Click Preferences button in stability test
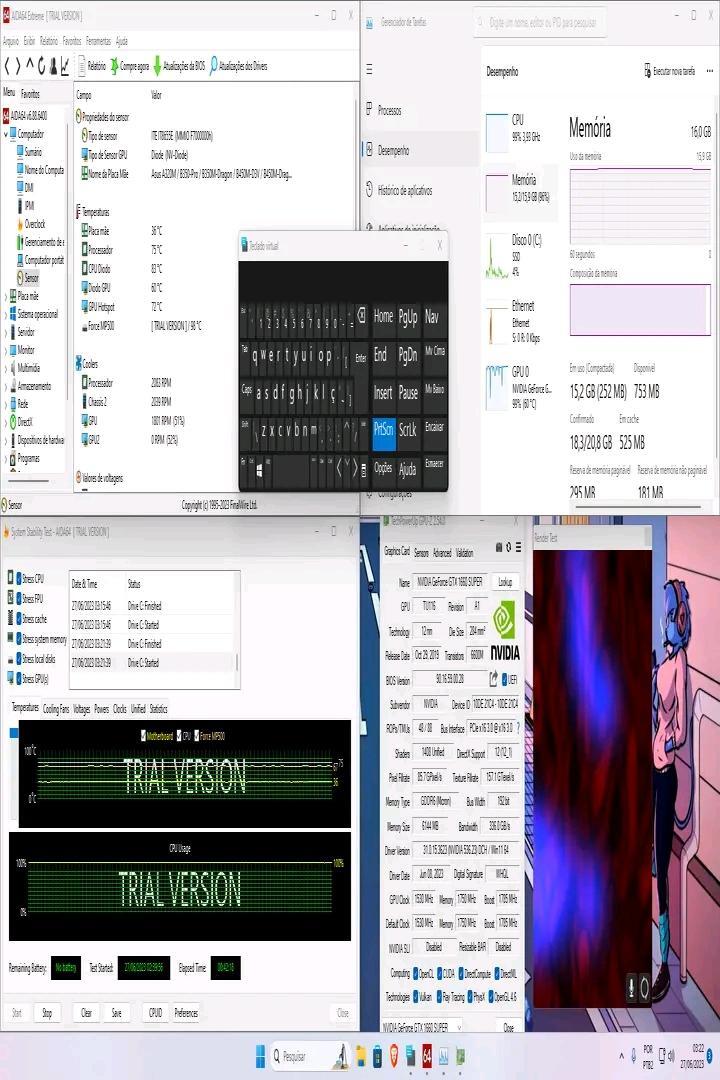720x1080 pixels. [x=186, y=1012]
